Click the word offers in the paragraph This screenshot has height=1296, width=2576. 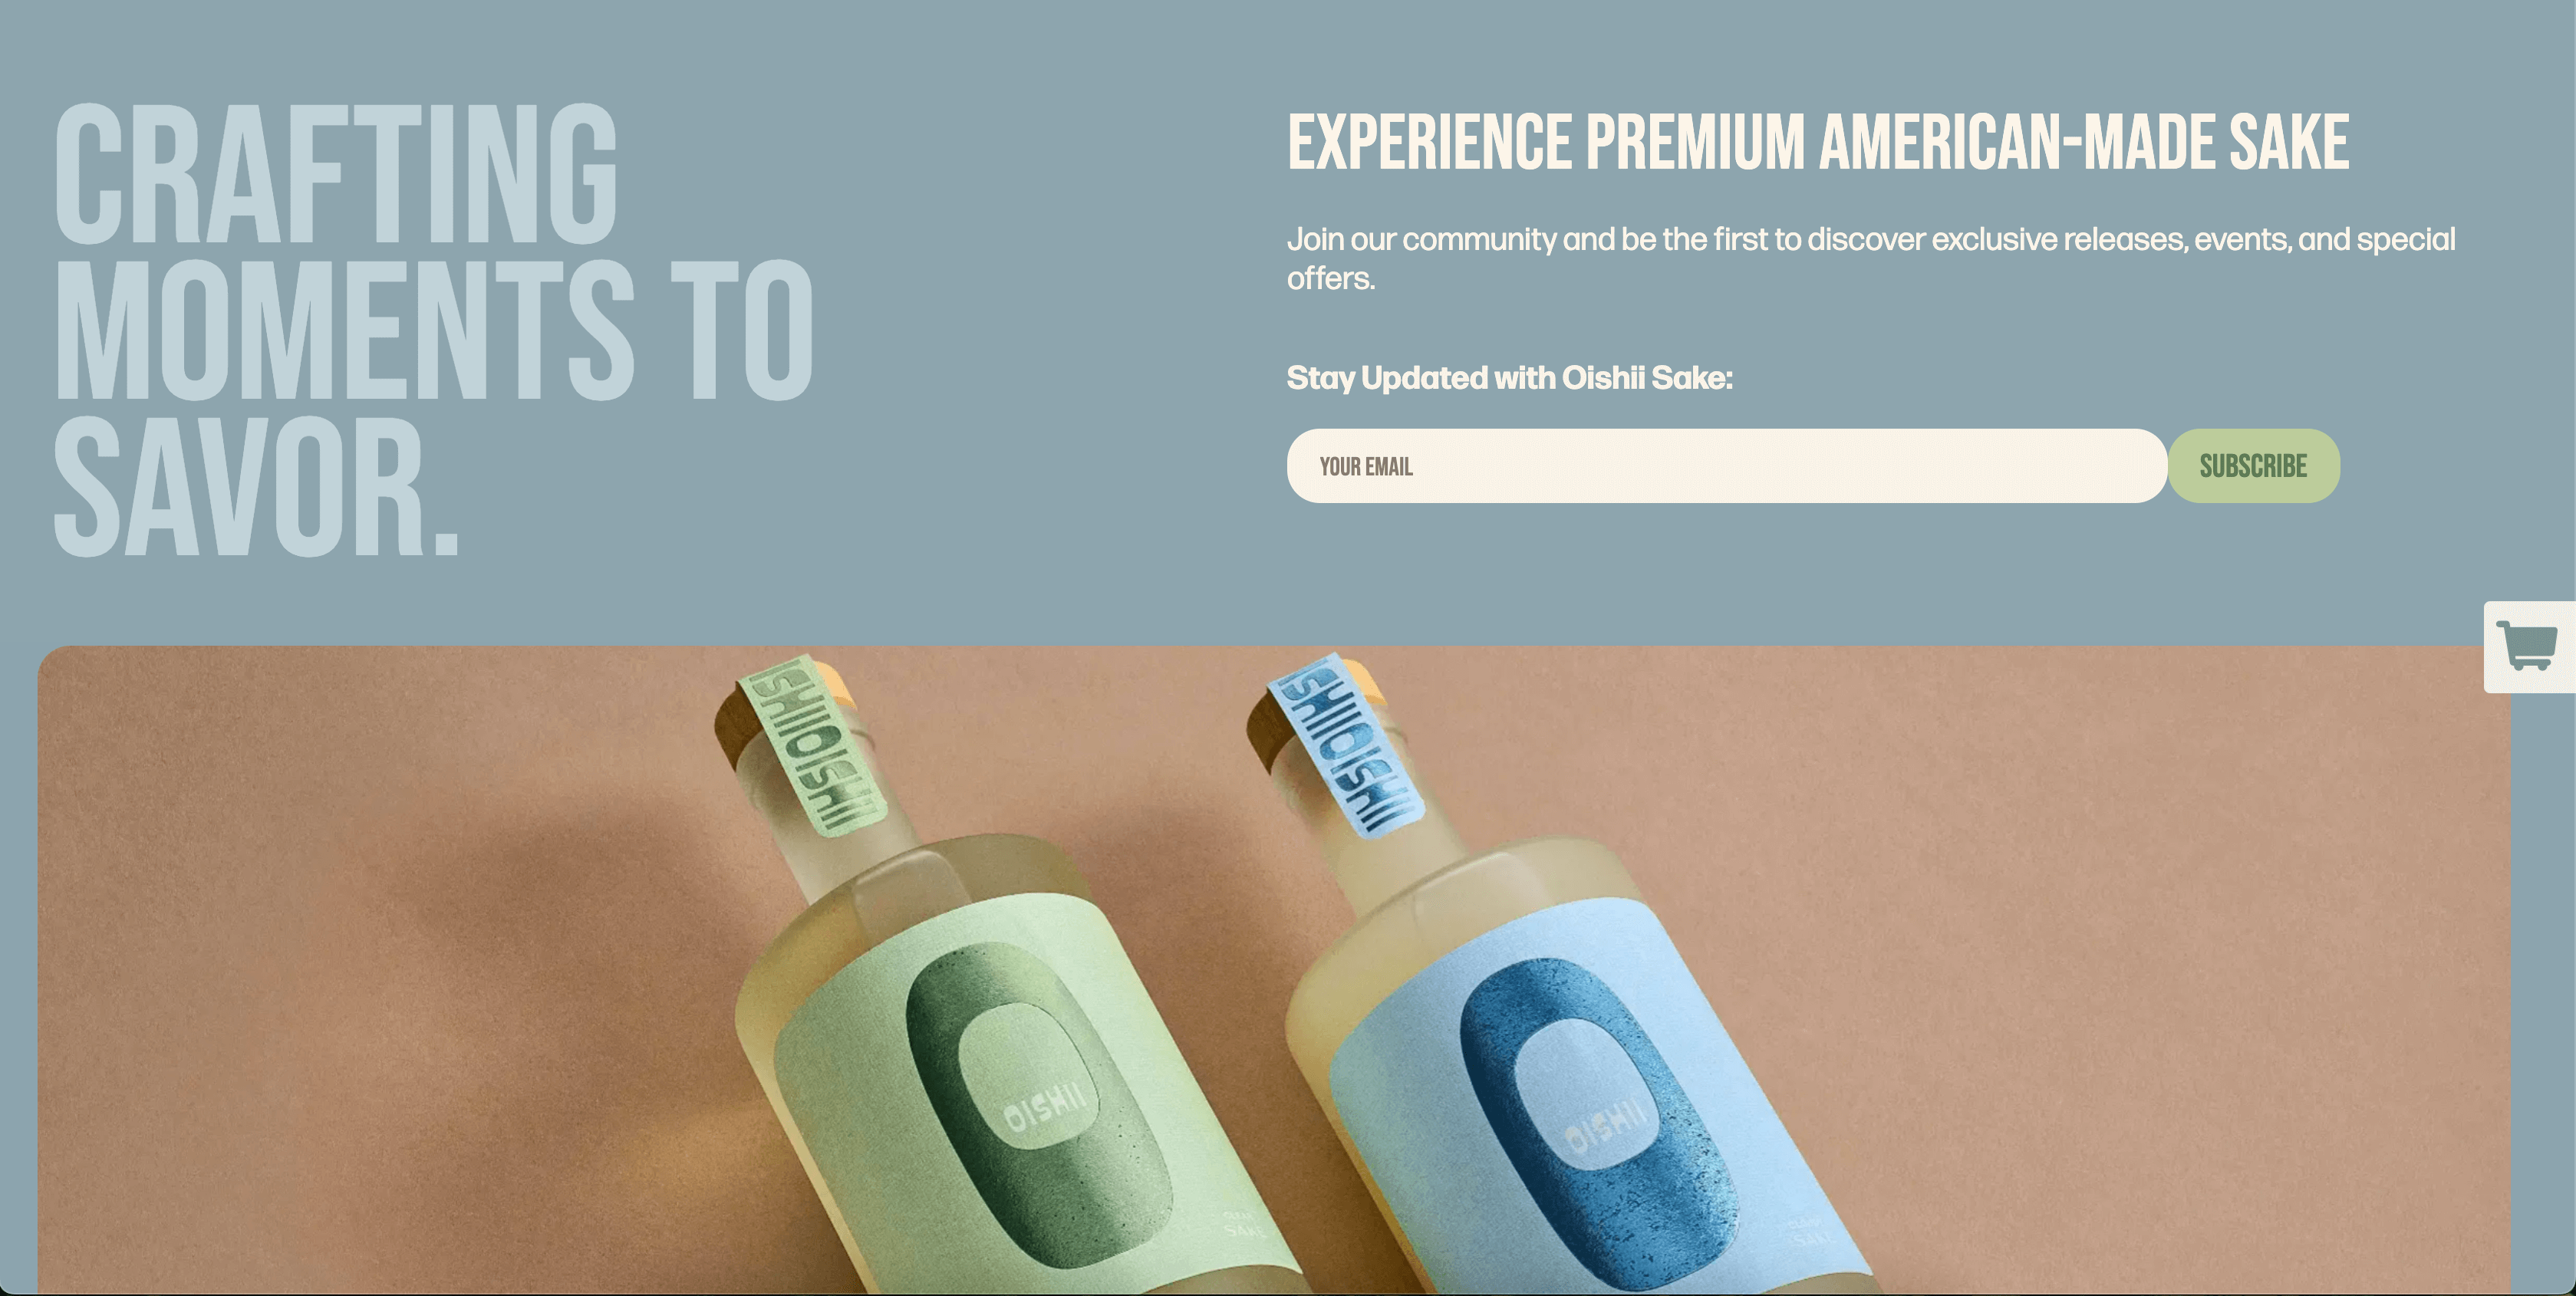coord(1331,279)
